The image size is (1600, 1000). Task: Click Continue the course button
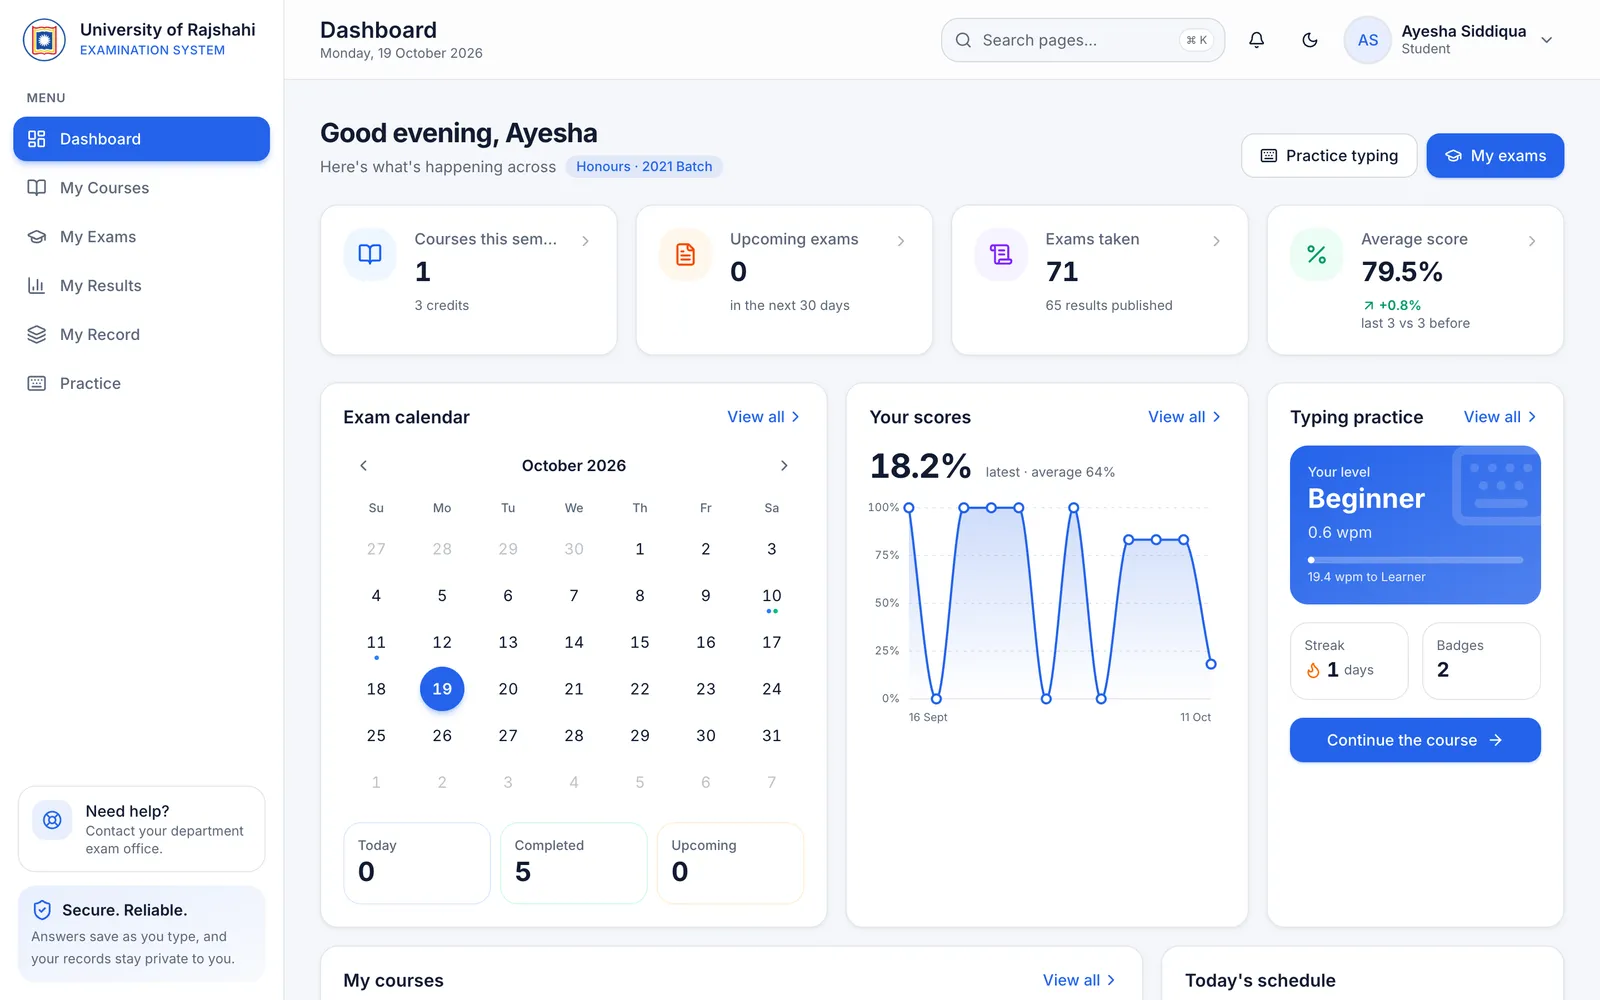[1415, 740]
